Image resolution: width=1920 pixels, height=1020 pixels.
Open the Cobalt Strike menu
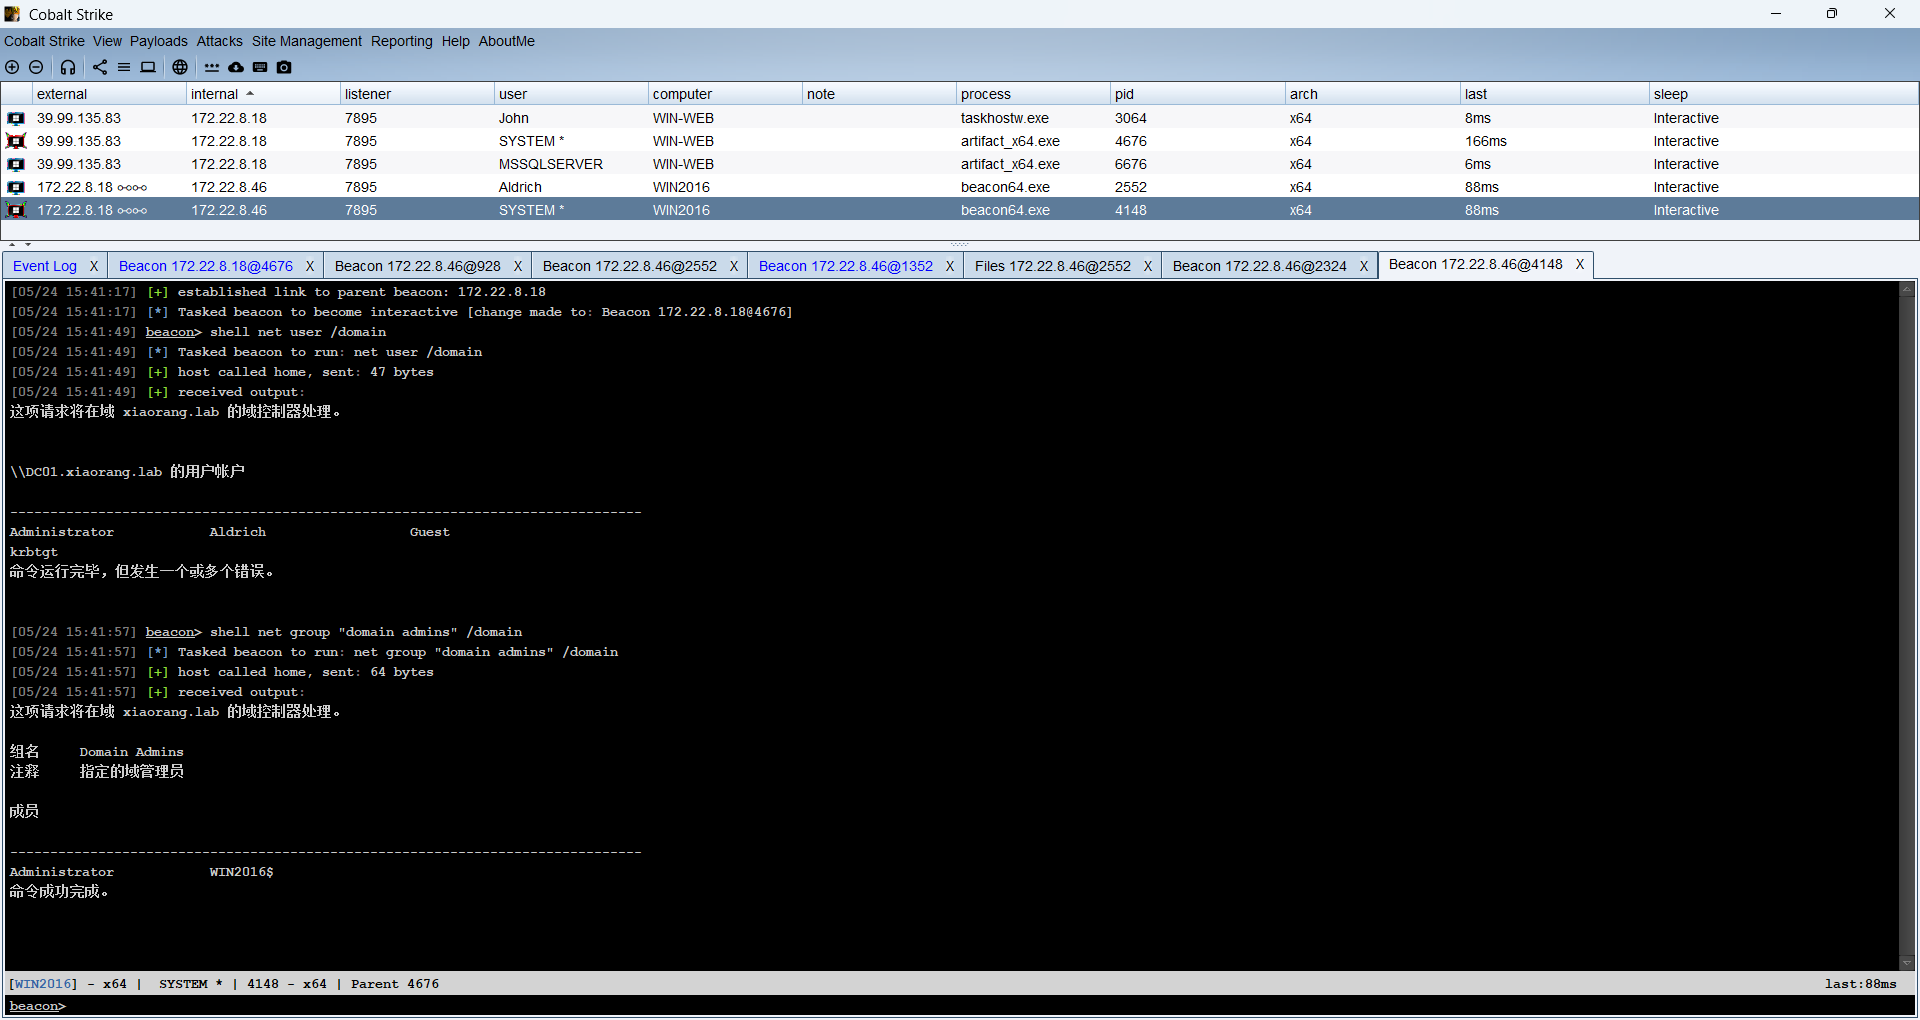click(x=44, y=41)
